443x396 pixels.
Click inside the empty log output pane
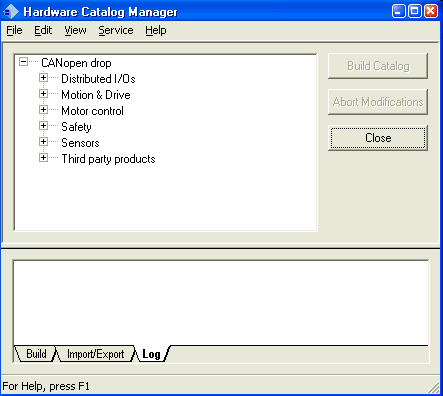tap(221, 303)
